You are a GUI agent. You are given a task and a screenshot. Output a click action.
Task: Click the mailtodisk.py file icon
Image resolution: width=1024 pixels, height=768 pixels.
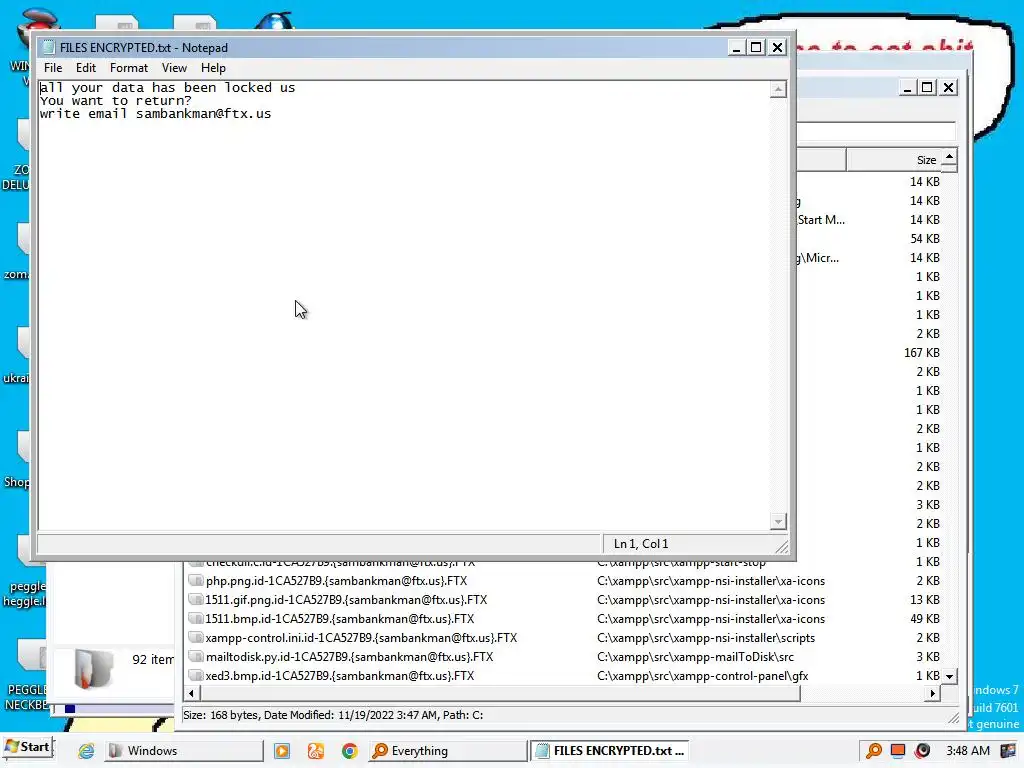click(195, 656)
